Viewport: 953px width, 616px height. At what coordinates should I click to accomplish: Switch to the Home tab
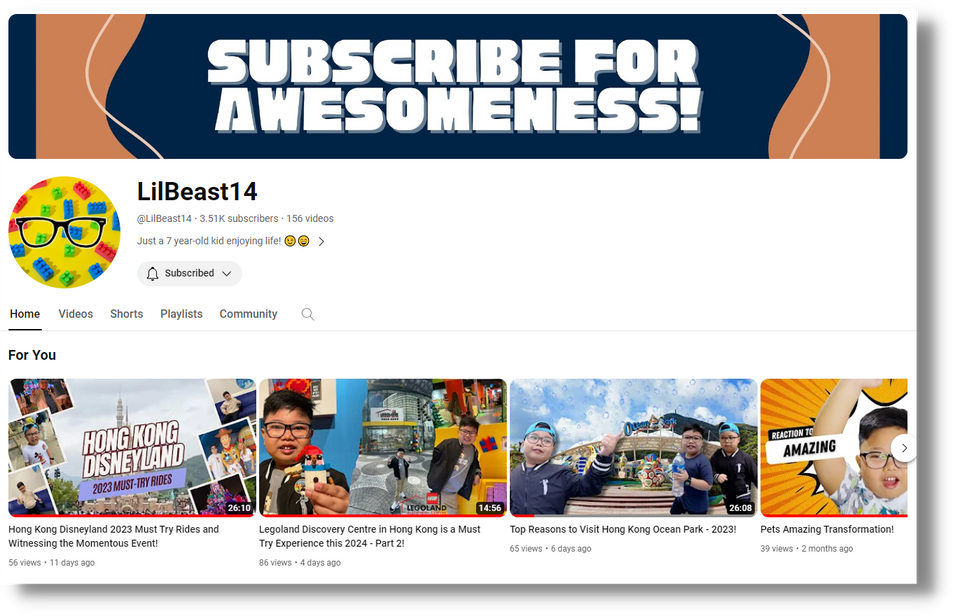(x=25, y=314)
